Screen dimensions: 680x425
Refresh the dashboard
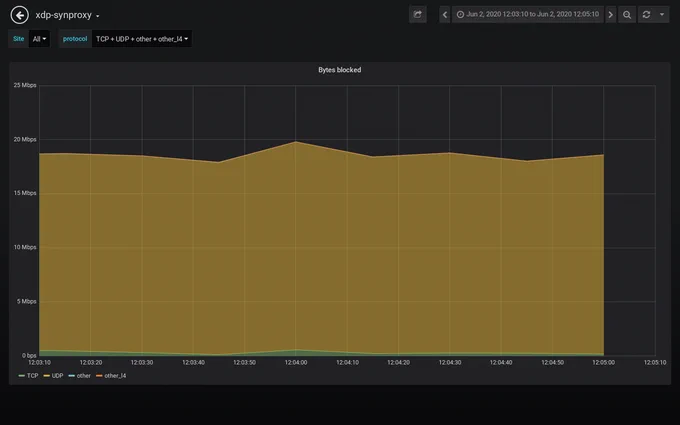tap(646, 14)
